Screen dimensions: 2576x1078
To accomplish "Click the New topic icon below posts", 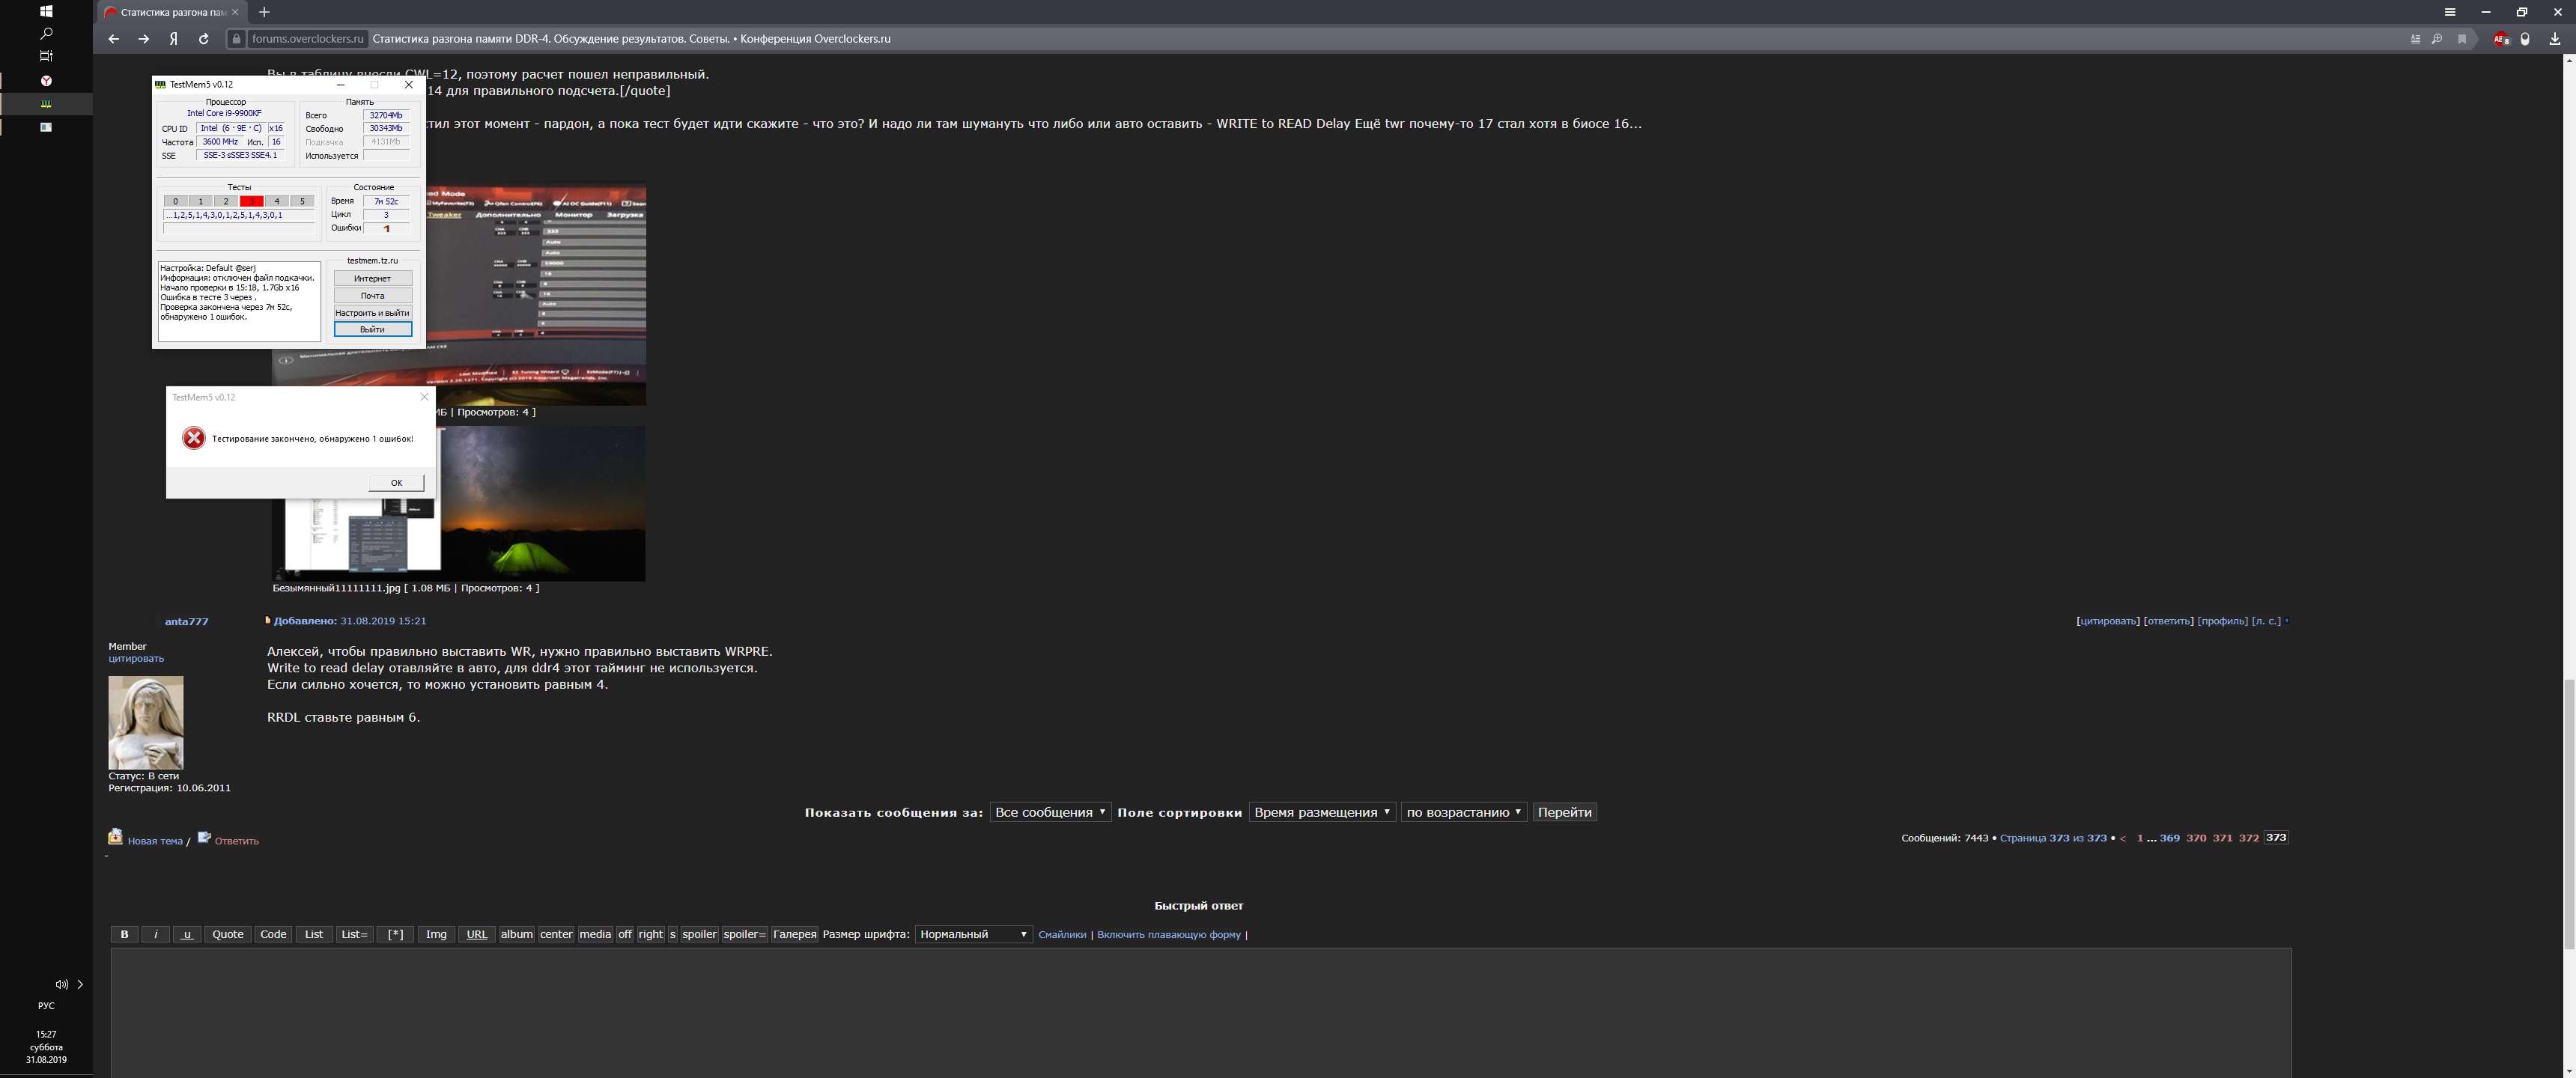I will coord(116,837).
